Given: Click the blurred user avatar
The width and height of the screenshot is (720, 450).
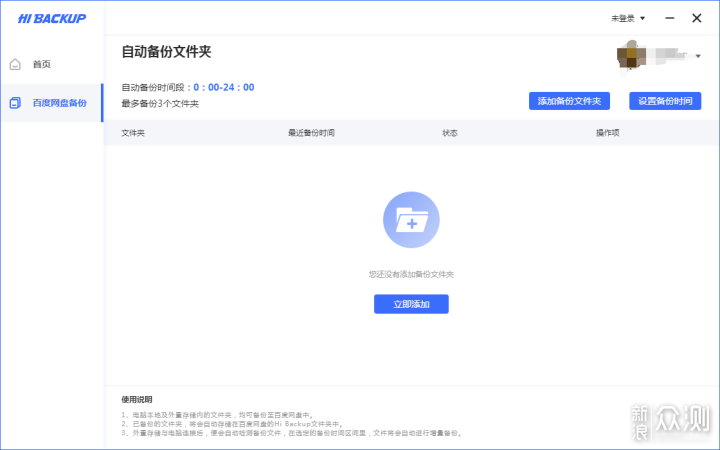Looking at the screenshot, I should pos(631,56).
